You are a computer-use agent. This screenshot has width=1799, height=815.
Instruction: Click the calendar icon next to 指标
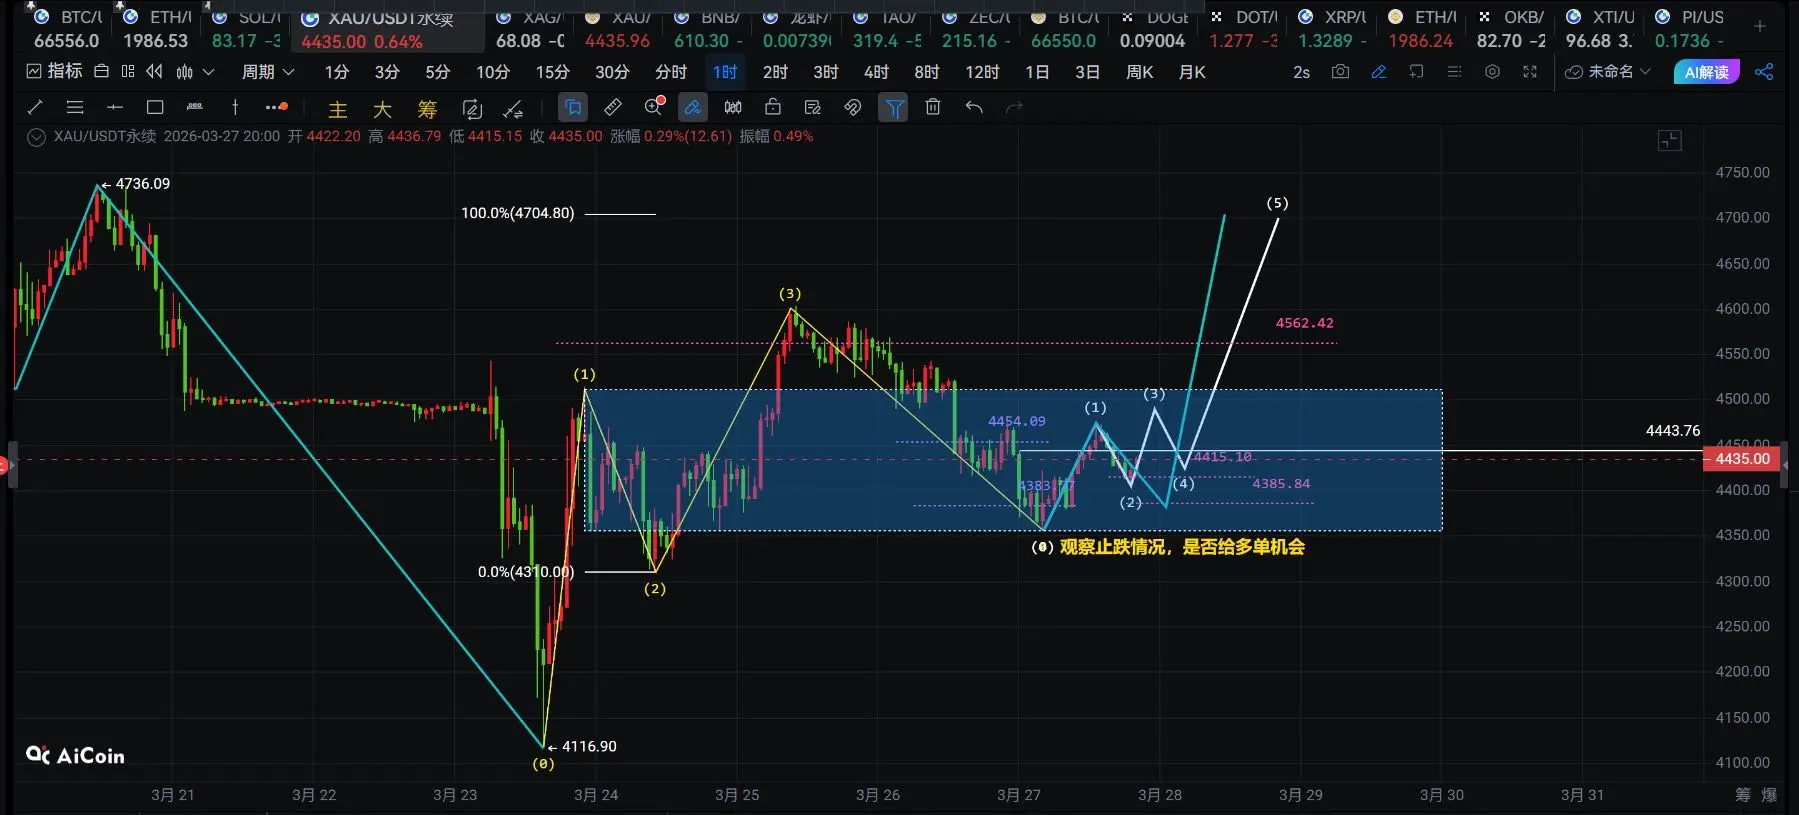pos(101,72)
